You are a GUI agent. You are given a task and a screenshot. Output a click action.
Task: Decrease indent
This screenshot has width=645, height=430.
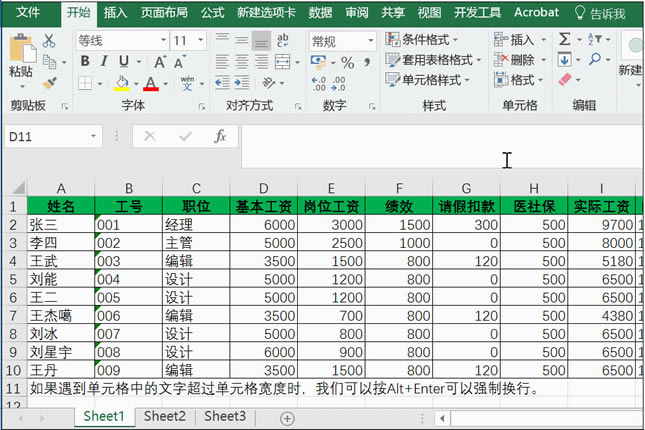point(223,83)
